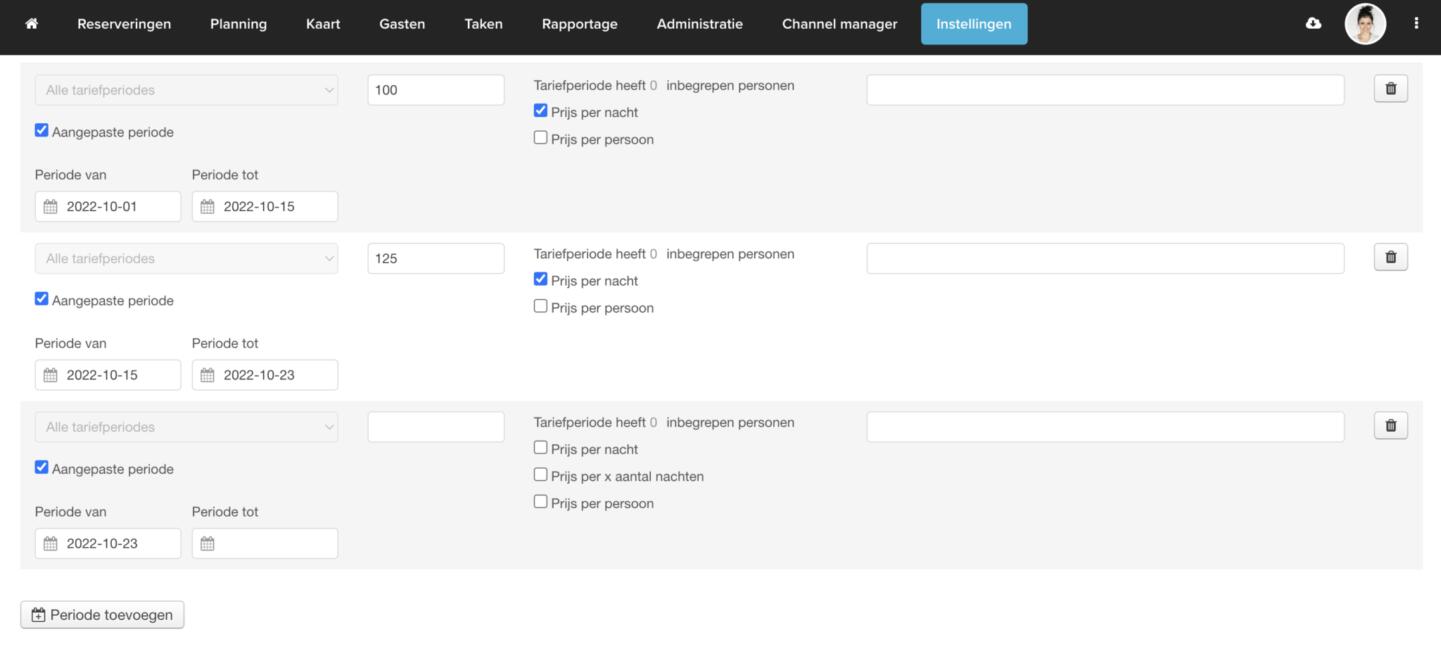Open the user profile avatar
1441x649 pixels.
point(1365,24)
